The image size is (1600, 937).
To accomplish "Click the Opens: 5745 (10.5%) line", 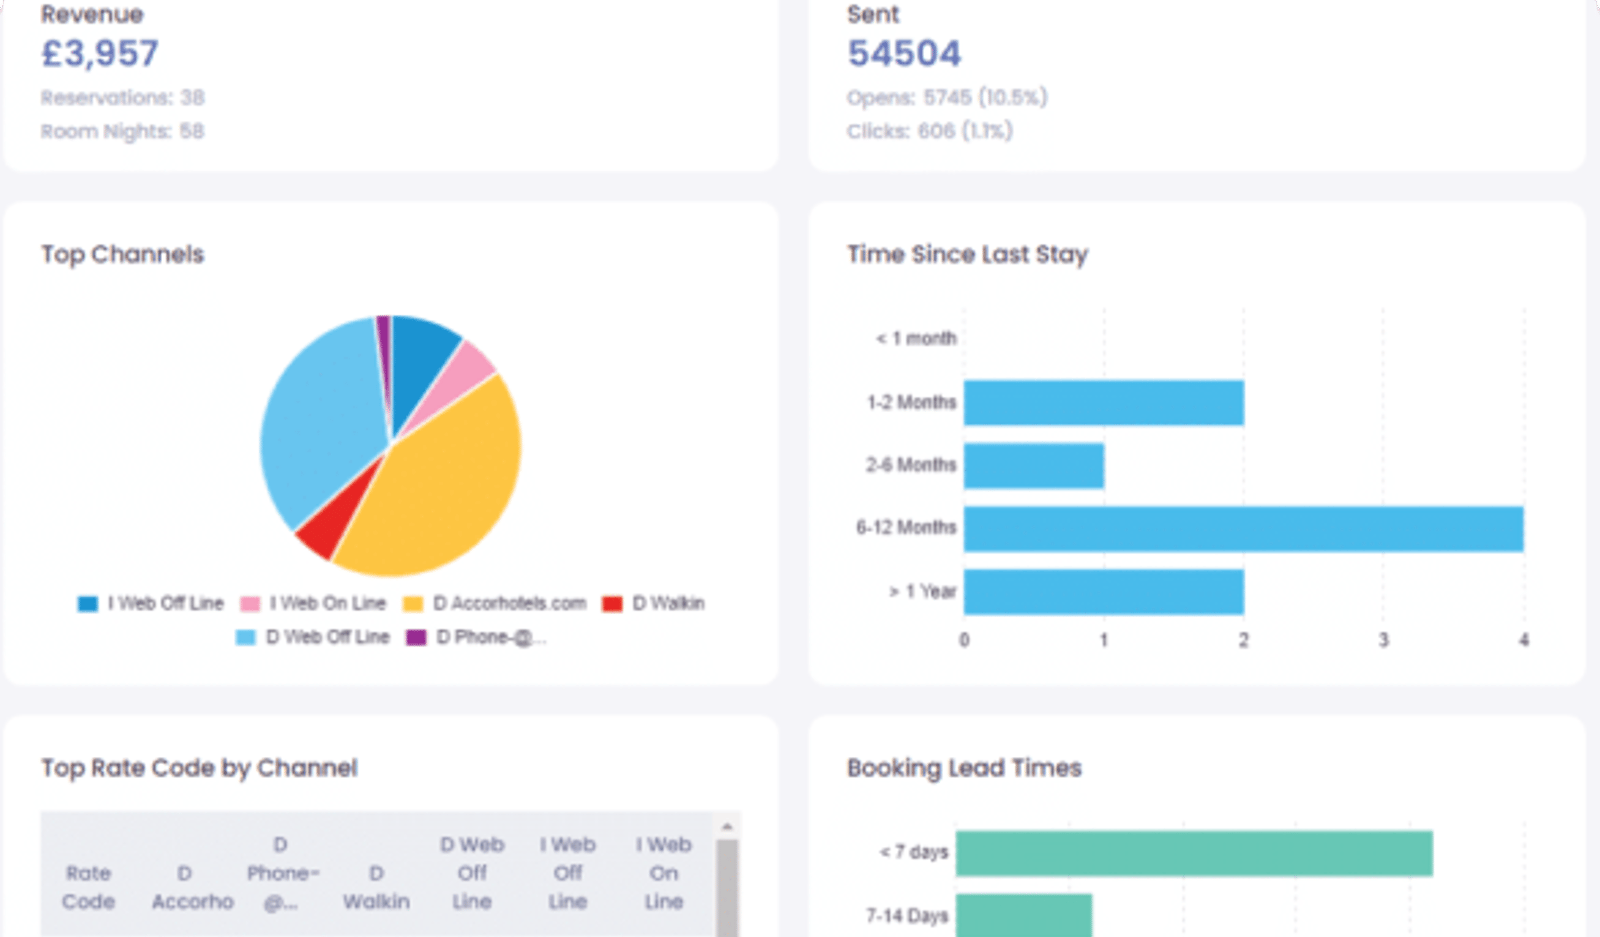I will coord(947,98).
